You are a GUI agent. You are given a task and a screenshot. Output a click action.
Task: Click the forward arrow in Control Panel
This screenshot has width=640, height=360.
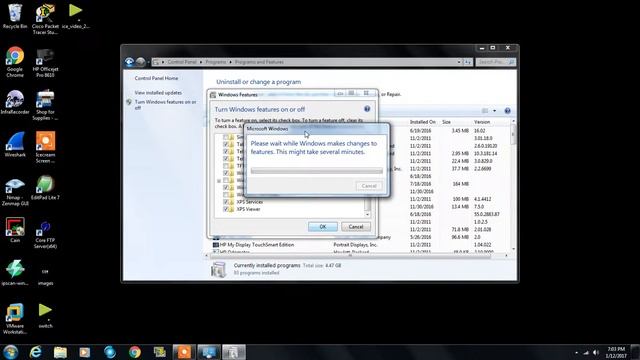tap(140, 62)
